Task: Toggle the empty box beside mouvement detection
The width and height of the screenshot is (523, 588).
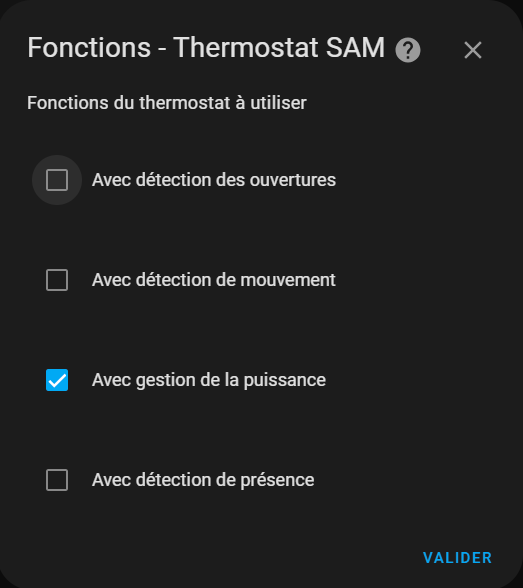Action: click(57, 280)
